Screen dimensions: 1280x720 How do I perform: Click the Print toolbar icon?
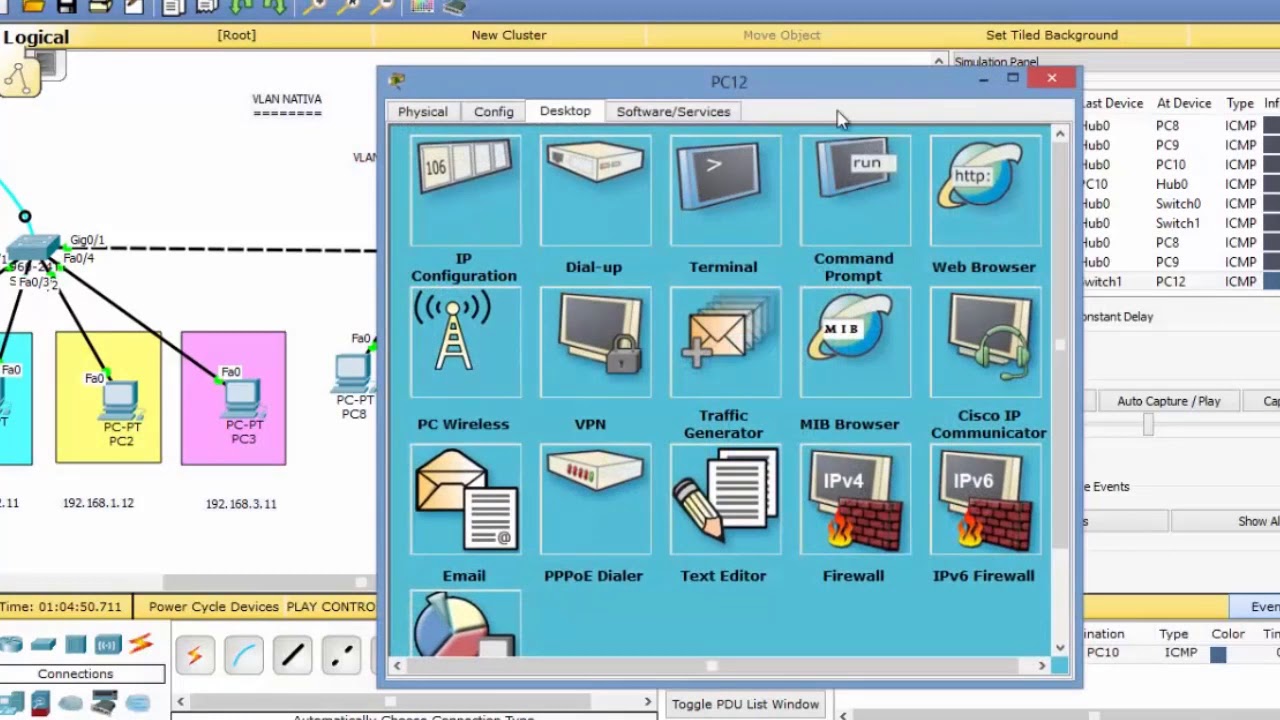pos(100,6)
